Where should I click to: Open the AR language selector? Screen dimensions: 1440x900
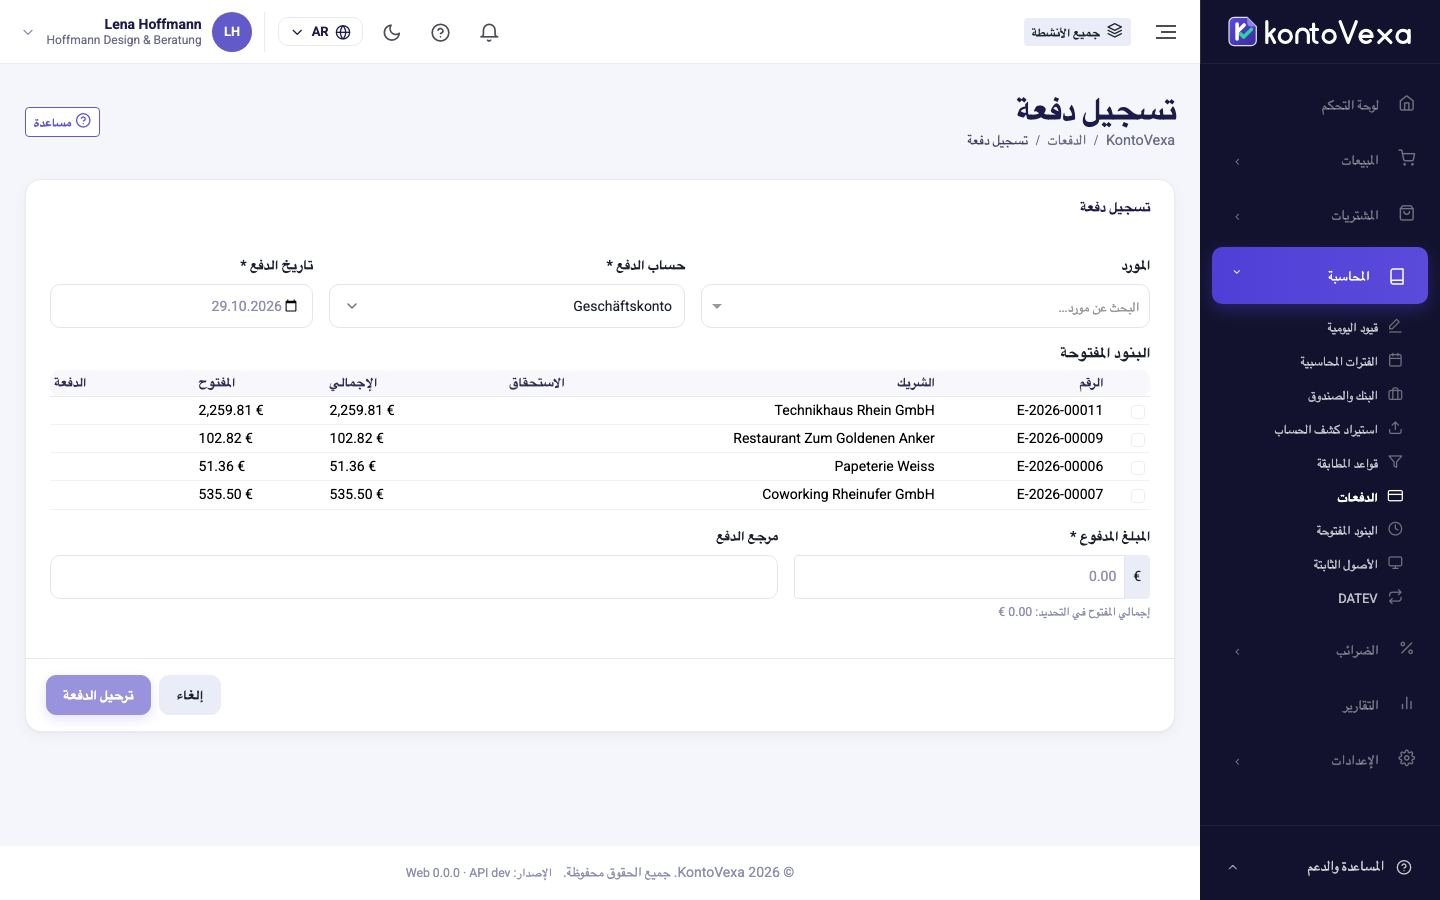tap(320, 32)
